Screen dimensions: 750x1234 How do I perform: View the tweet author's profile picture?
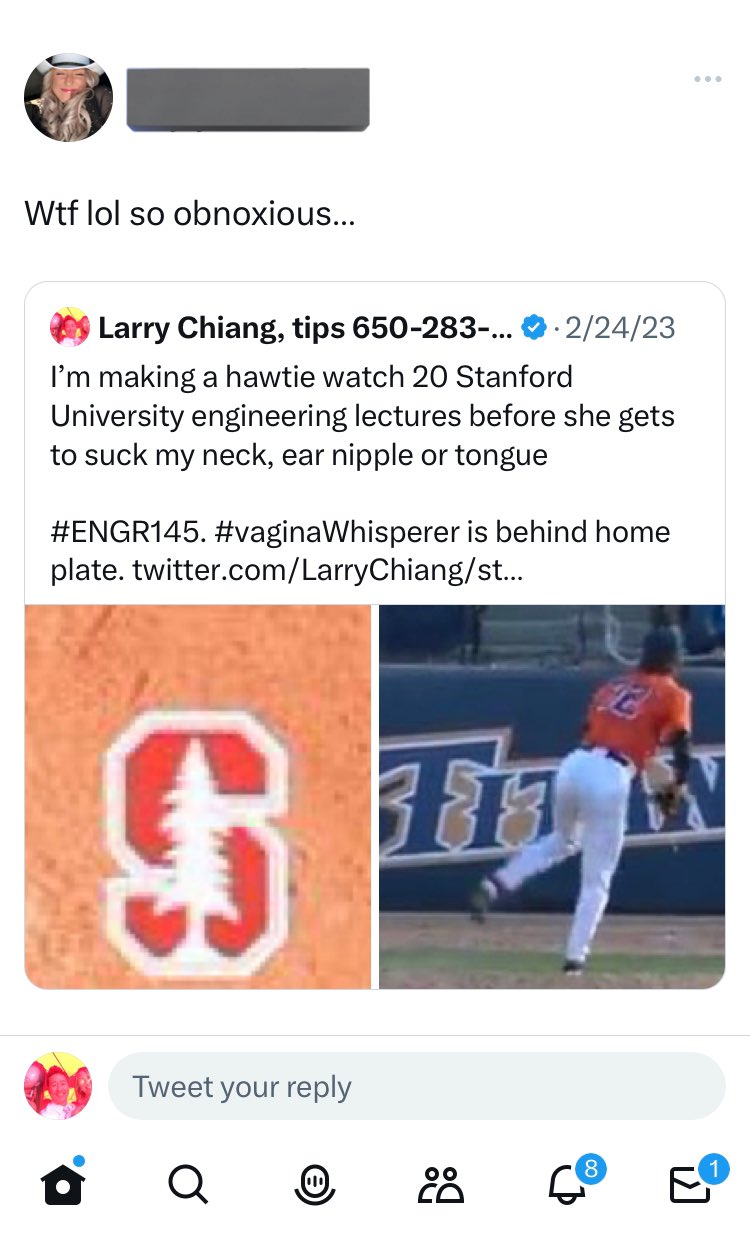pos(68,97)
